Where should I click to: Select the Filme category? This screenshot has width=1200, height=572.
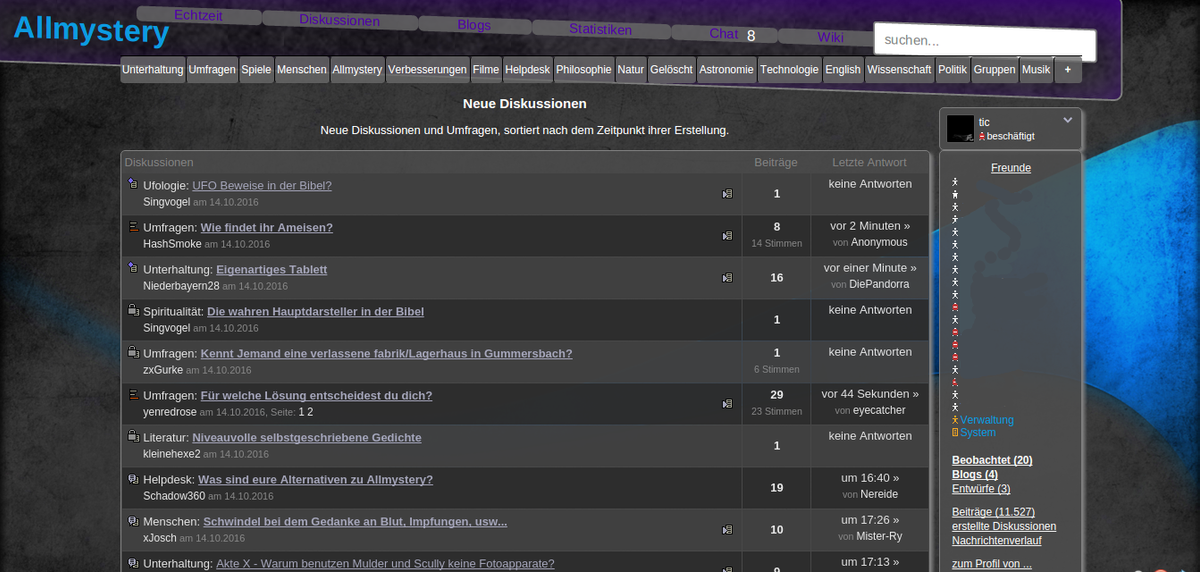486,70
